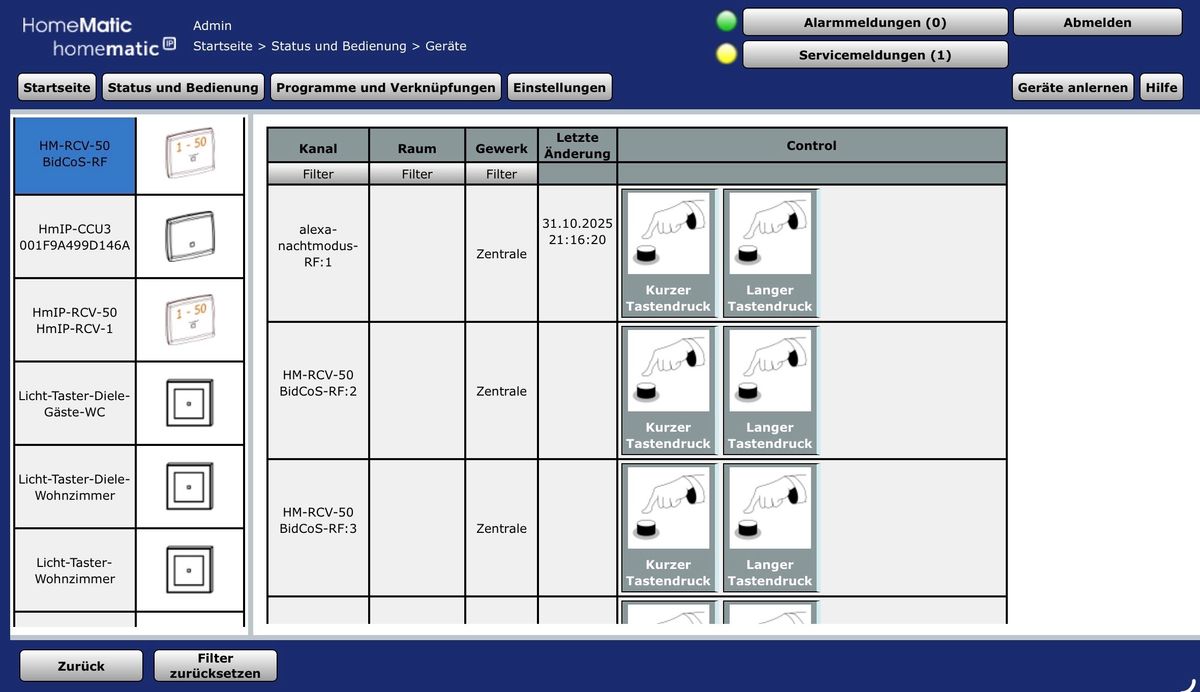Open Servicemeldungen (1)
The height and width of the screenshot is (692, 1200).
coord(875,55)
